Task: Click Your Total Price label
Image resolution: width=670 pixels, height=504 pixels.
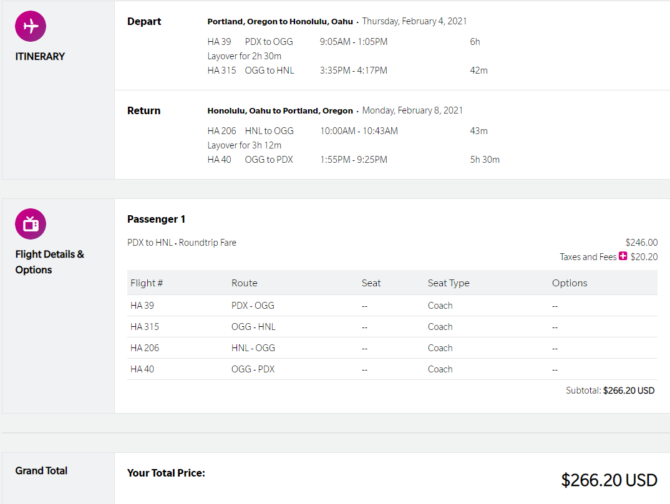Action: (x=166, y=473)
